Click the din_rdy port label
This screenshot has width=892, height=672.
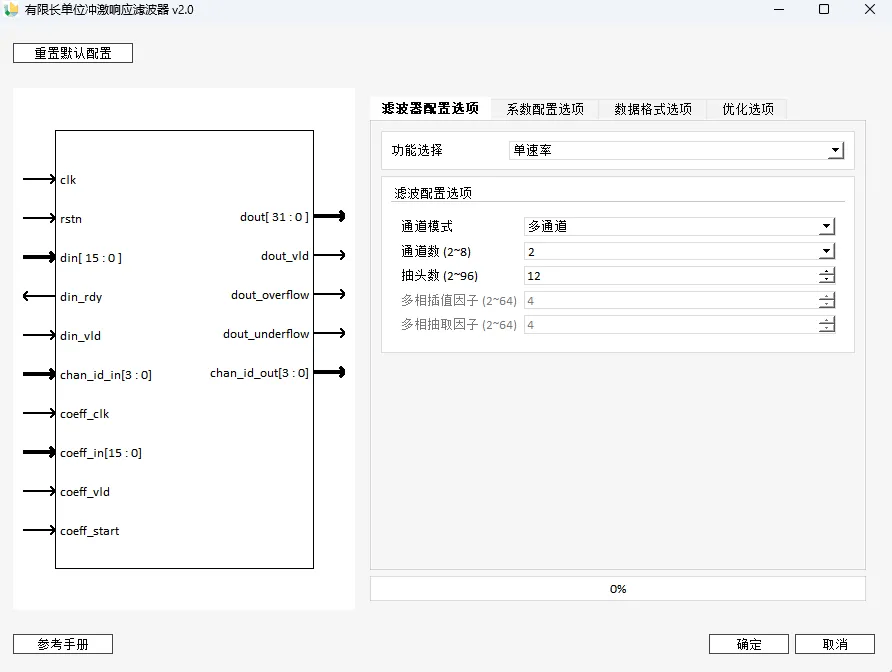81,297
